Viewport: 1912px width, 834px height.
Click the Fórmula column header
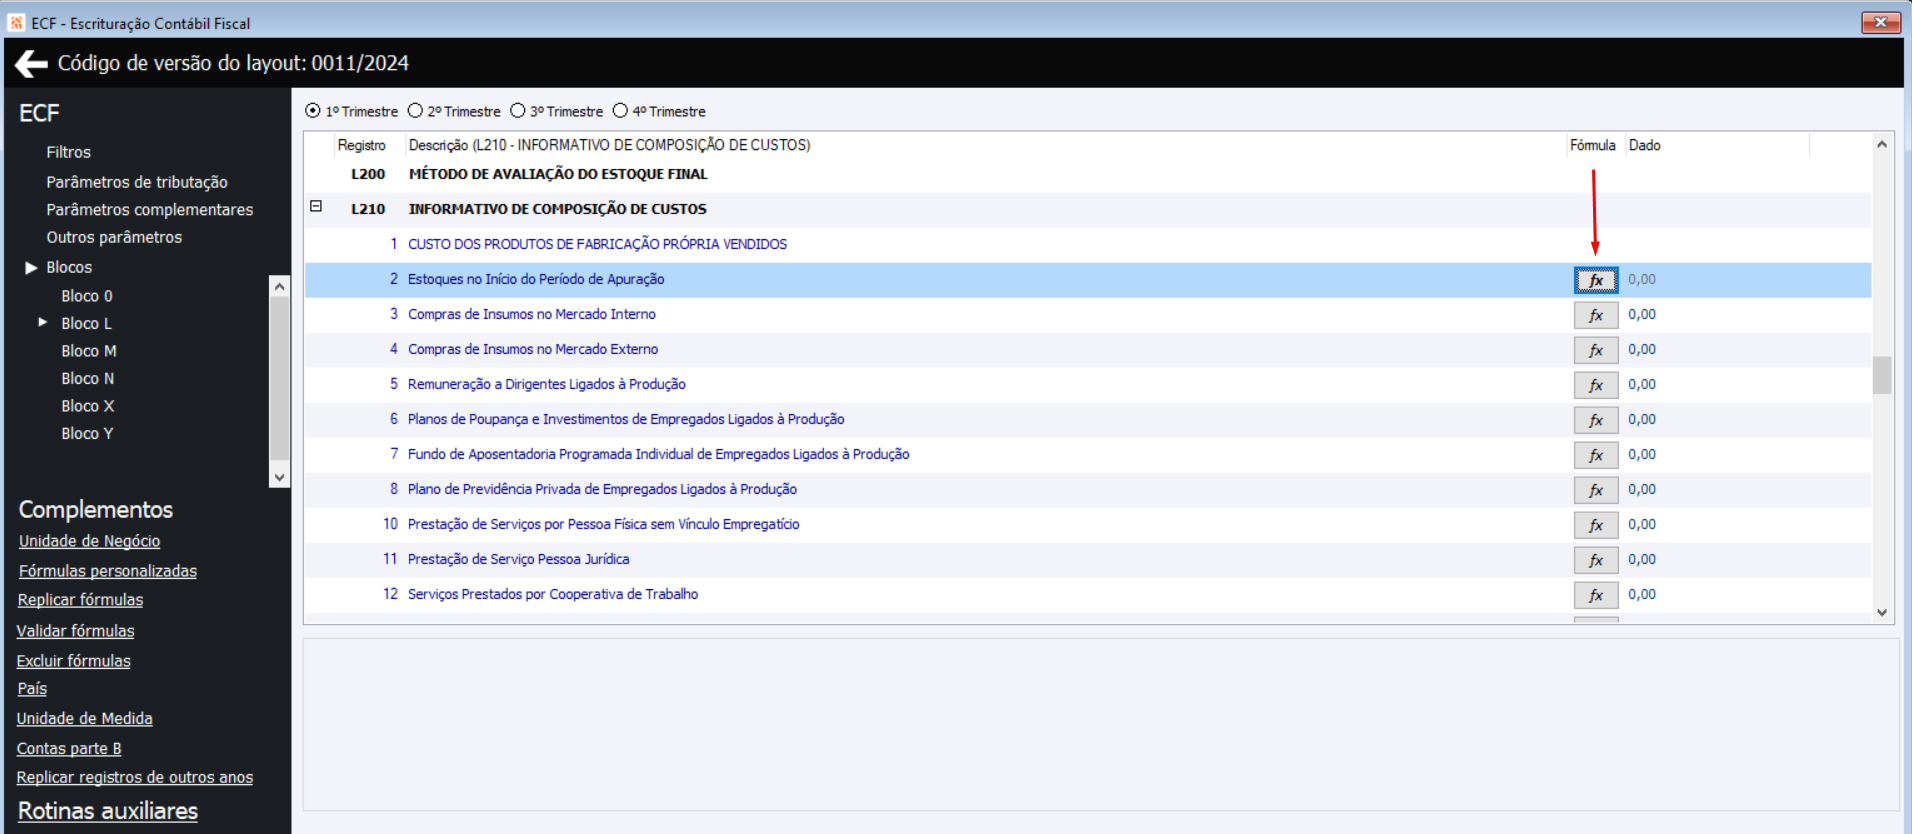[1592, 145]
